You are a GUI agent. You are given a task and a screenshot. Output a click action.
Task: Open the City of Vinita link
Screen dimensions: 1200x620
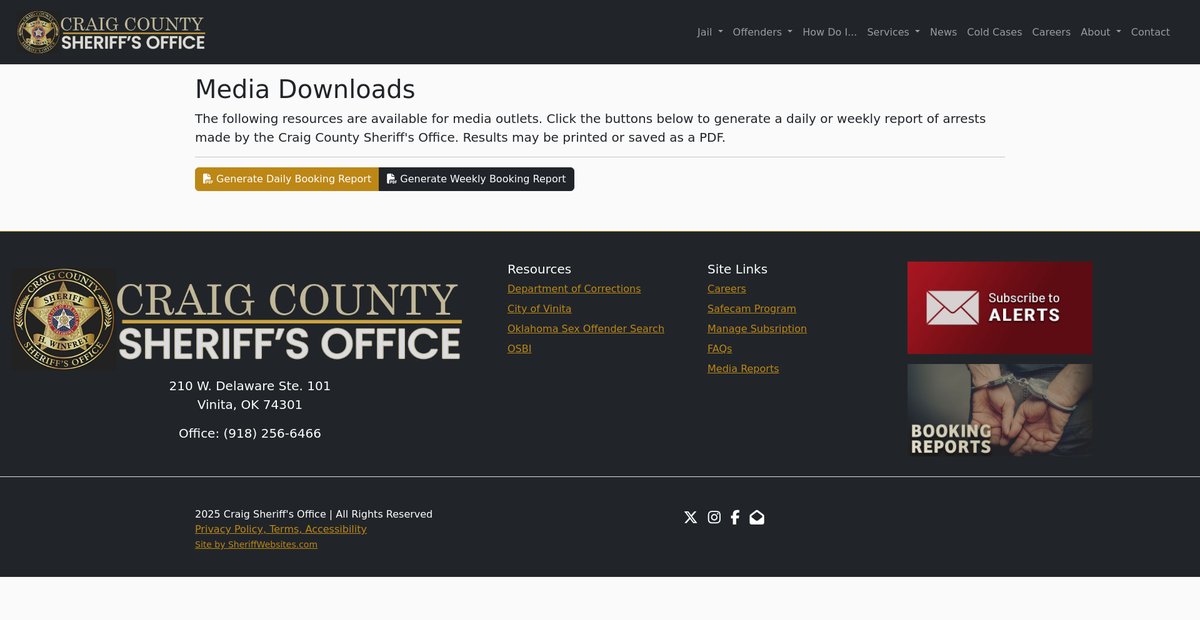click(x=539, y=309)
